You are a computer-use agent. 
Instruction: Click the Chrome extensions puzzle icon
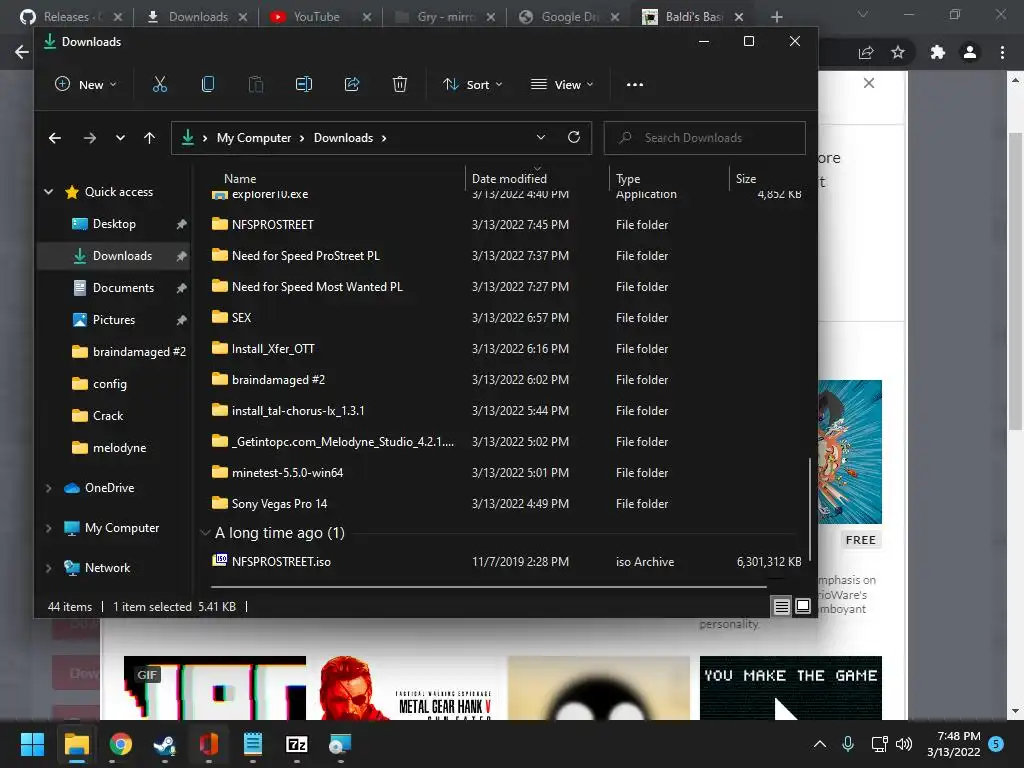pos(938,52)
